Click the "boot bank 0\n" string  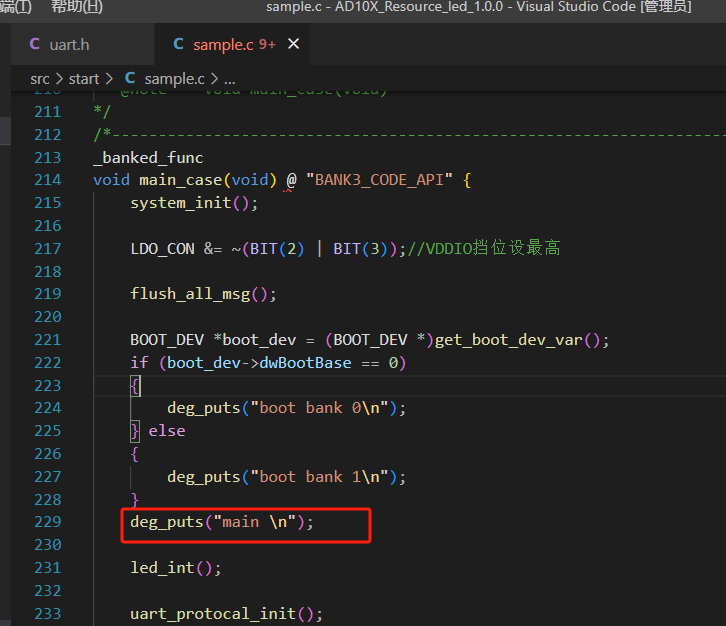coord(319,408)
